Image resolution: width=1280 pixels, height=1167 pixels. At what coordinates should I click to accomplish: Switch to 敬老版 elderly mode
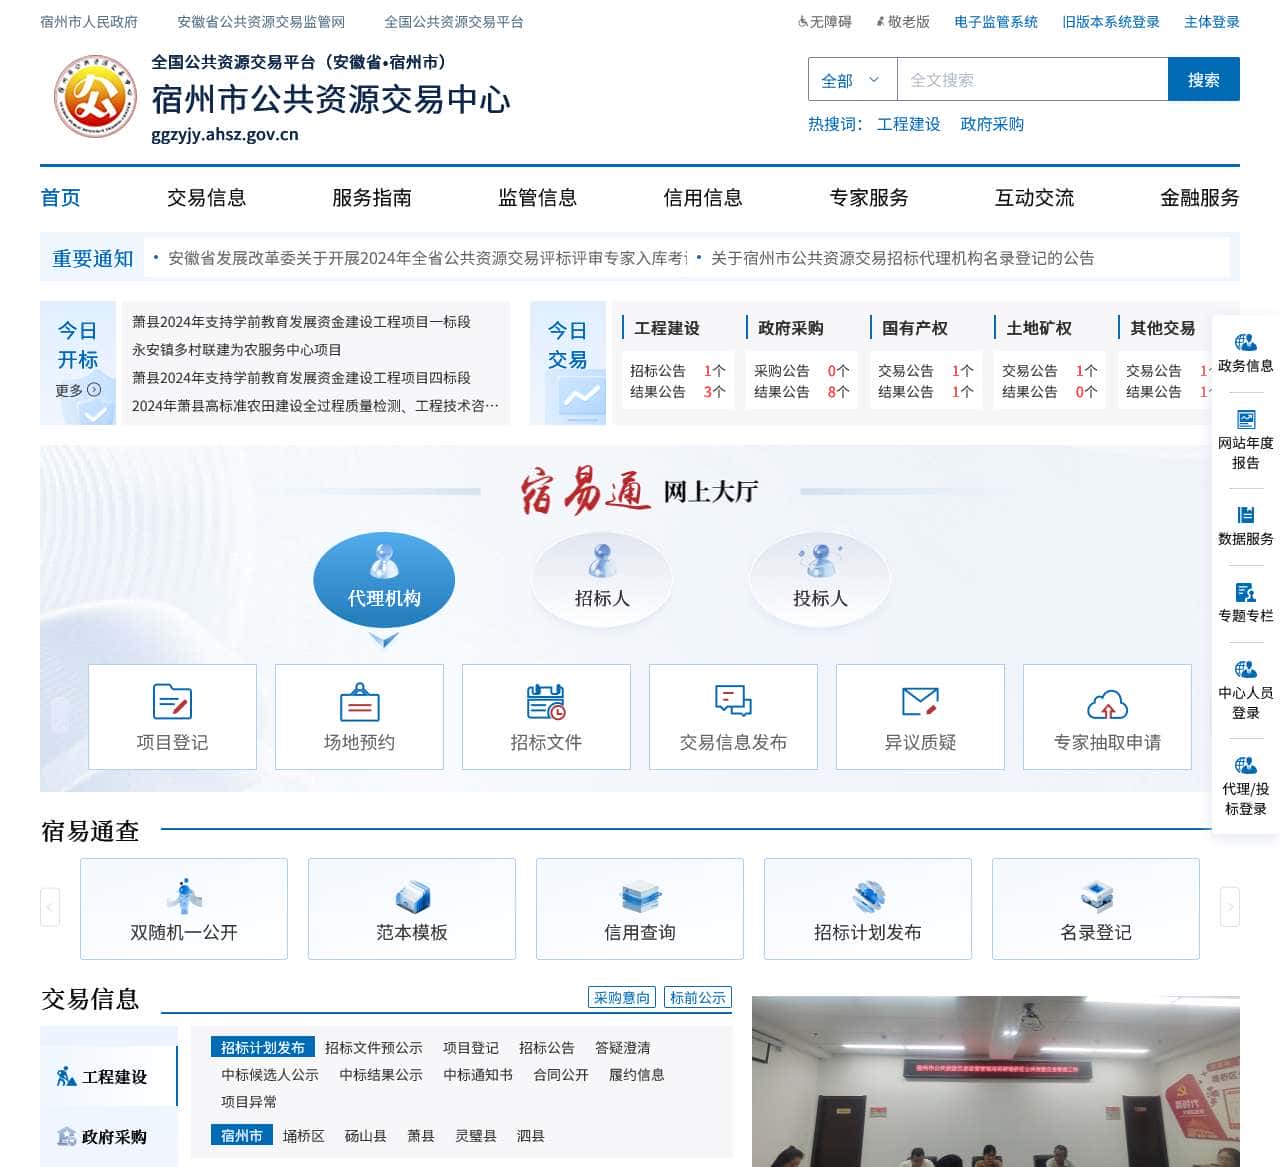tap(903, 22)
